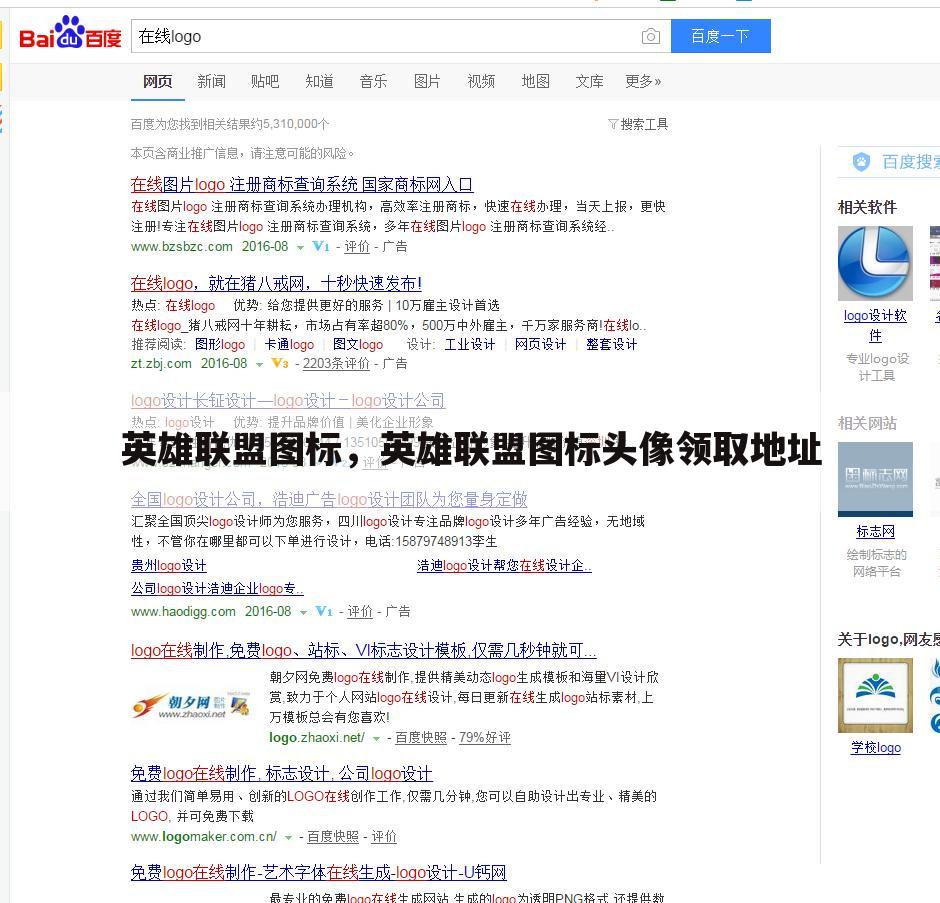The width and height of the screenshot is (940, 903).
Task: Open result 免费logo在线制作-艺术字体在线生成 U钙网
Action: tap(319, 872)
